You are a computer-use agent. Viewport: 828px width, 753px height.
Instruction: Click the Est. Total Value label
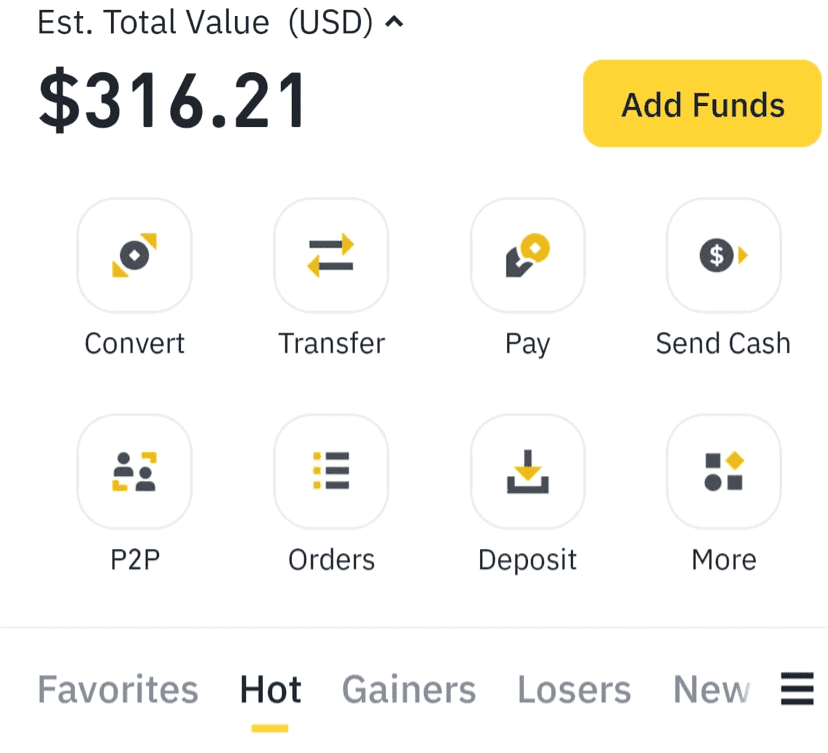tap(153, 22)
